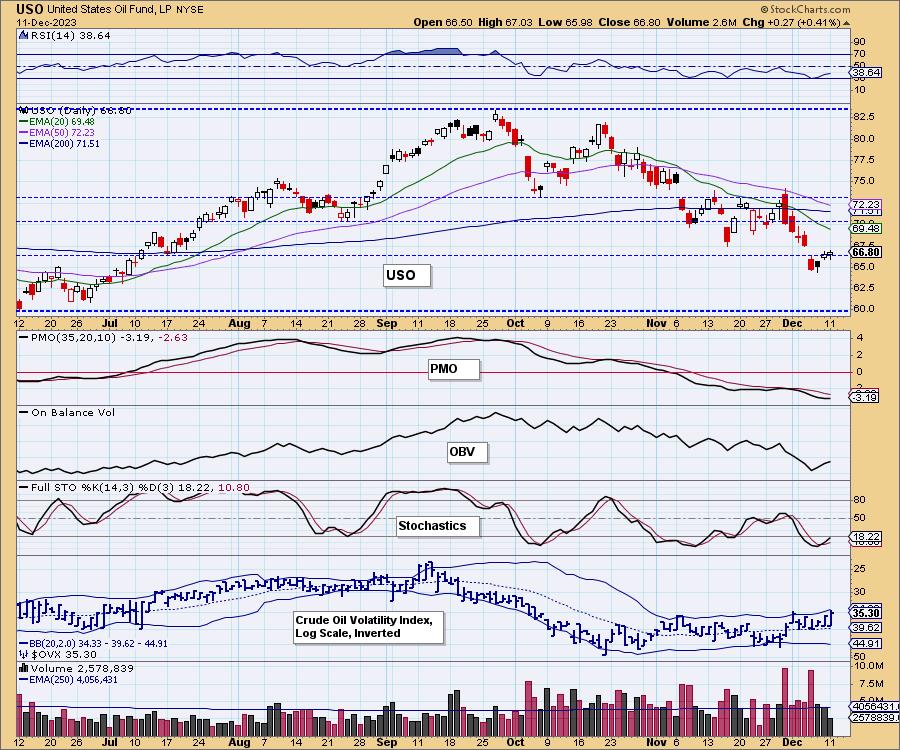Click the Jul month label on bottom axis

click(110, 742)
